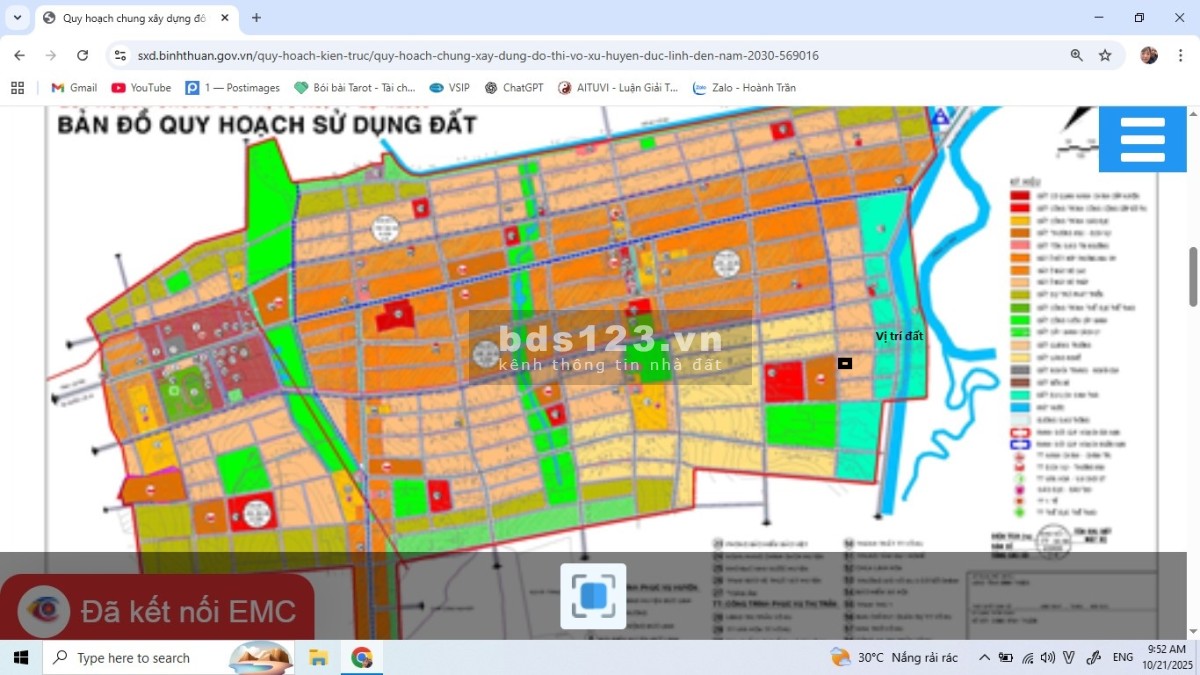Expand hidden icons in the system tray
The height and width of the screenshot is (675, 1200).
point(983,657)
